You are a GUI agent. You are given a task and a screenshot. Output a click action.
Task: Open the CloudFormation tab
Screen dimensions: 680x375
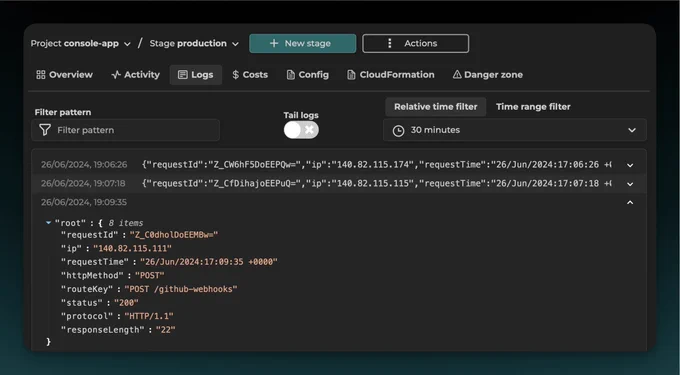click(x=390, y=75)
